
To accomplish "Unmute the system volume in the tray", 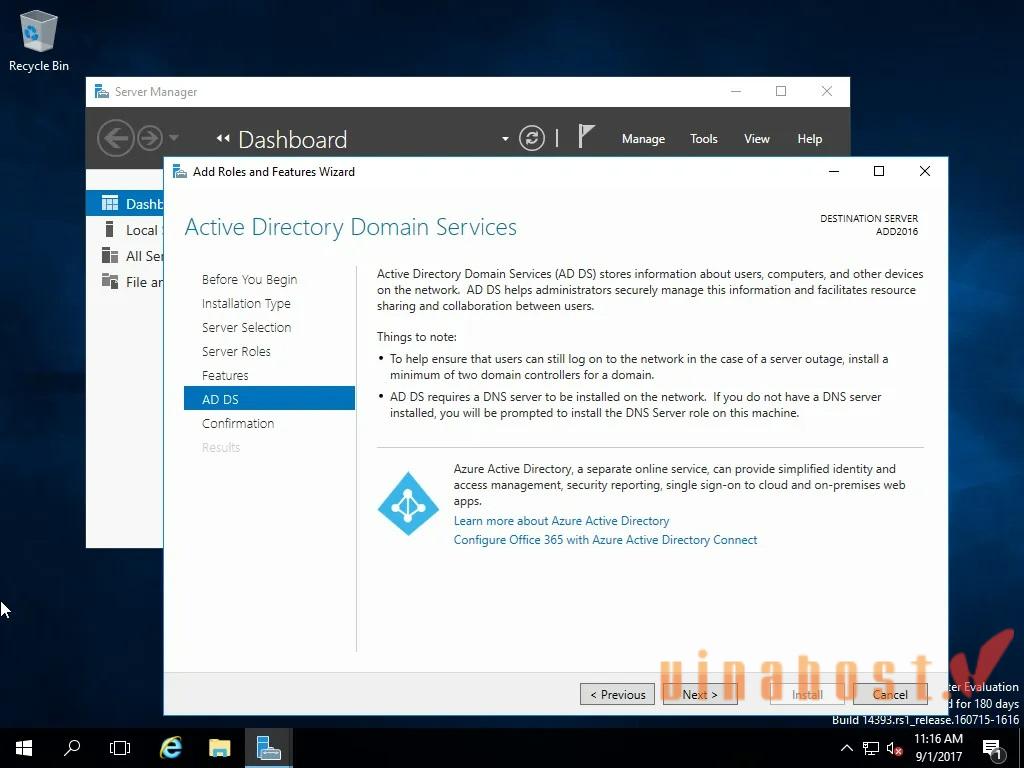I will point(893,748).
